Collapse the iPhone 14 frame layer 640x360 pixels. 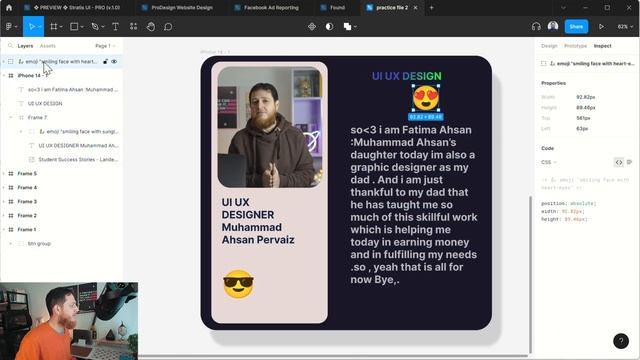[4, 76]
